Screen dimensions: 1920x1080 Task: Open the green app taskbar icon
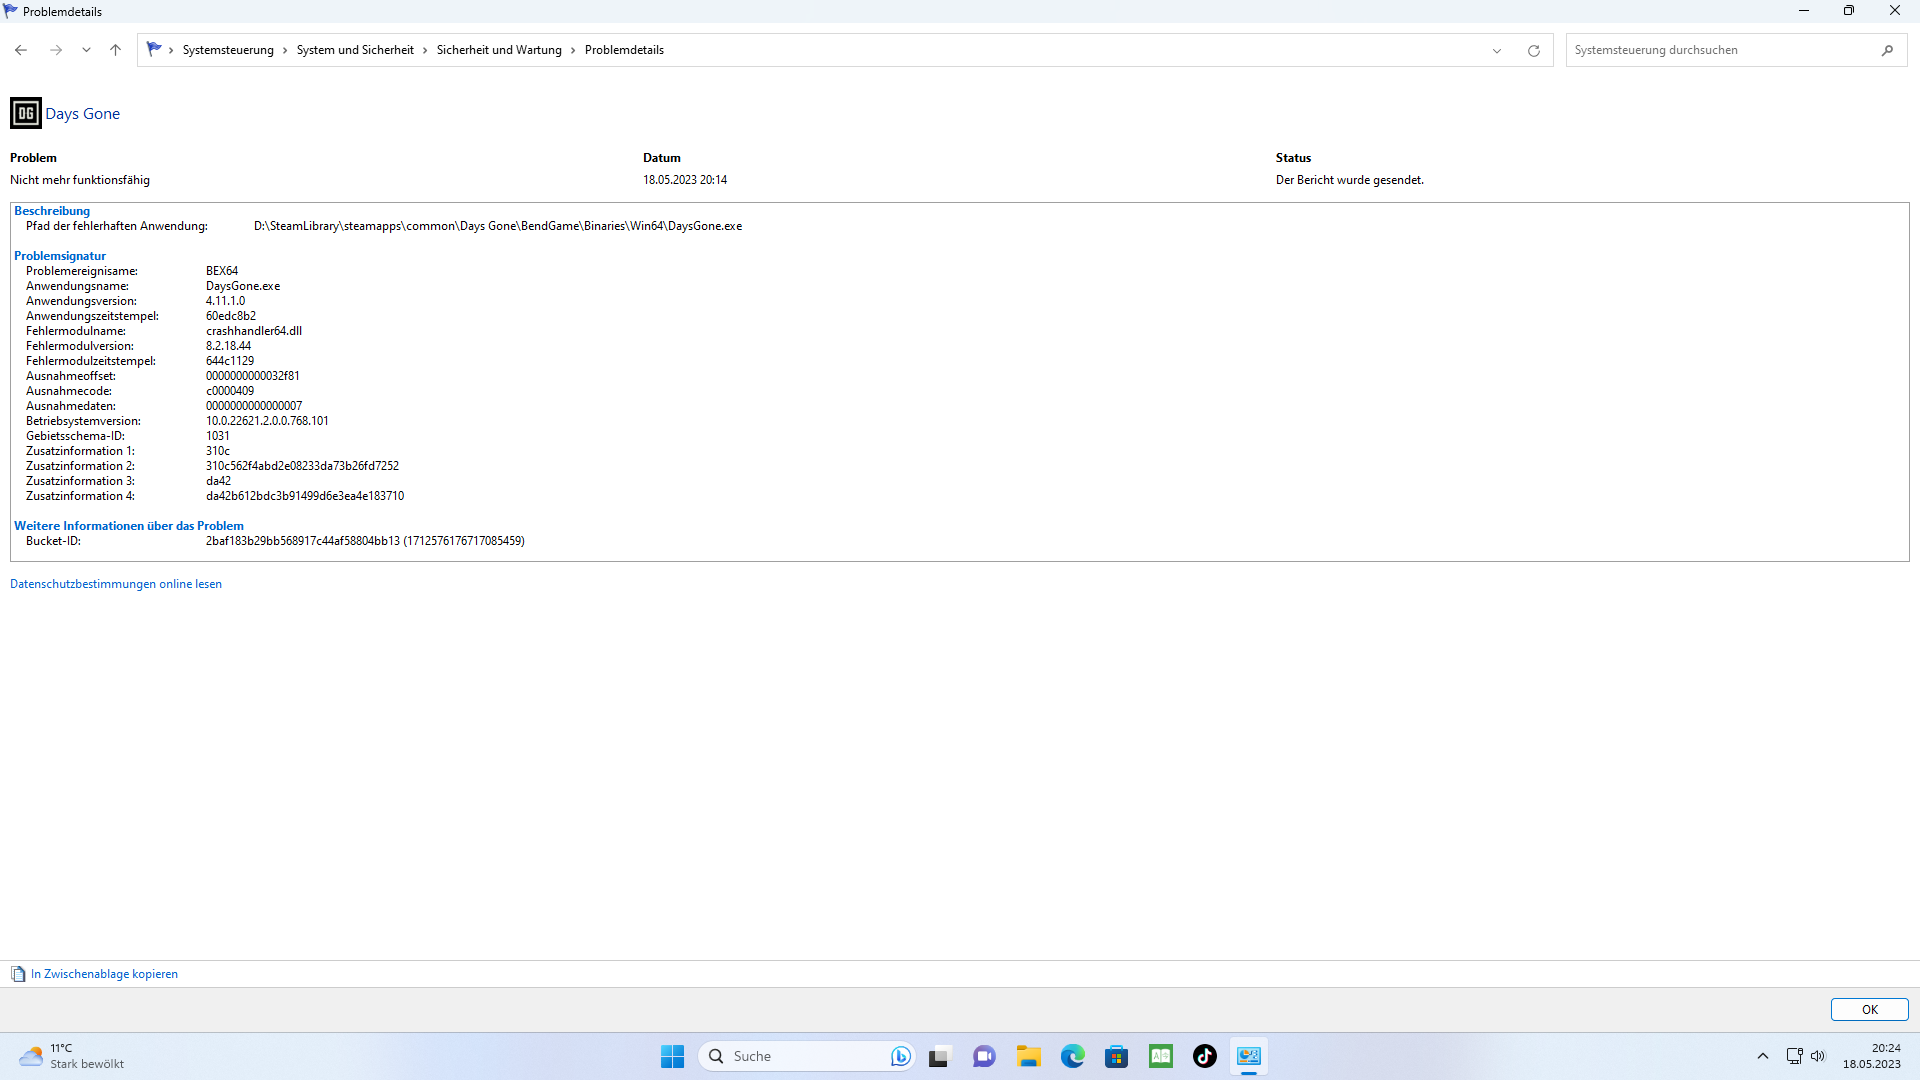tap(1161, 1056)
